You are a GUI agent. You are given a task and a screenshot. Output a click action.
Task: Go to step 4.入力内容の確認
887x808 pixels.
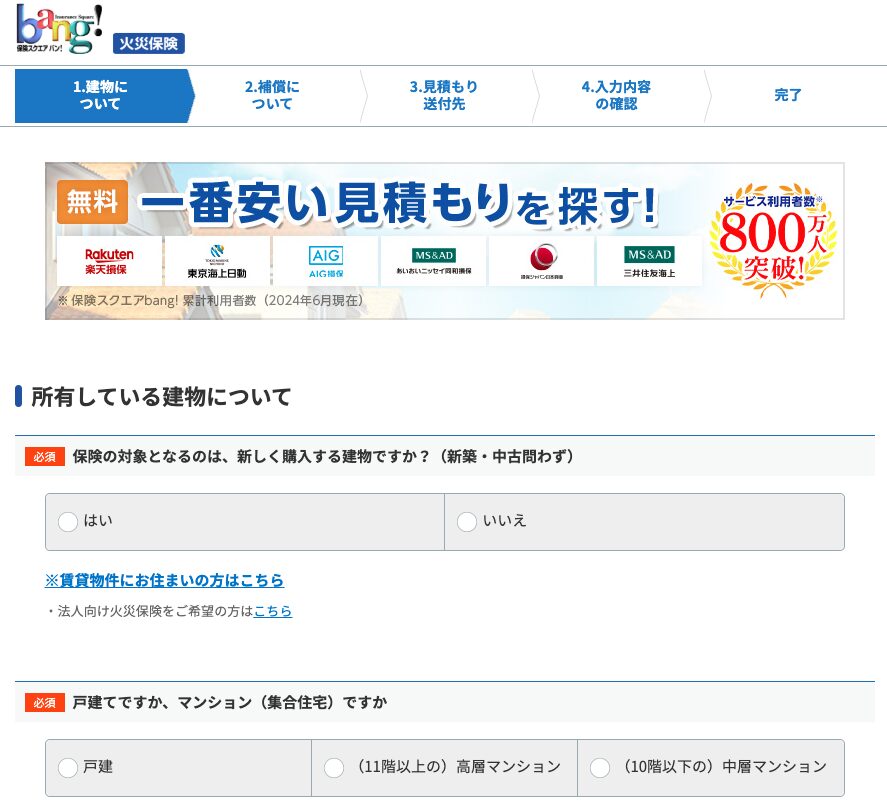616,96
